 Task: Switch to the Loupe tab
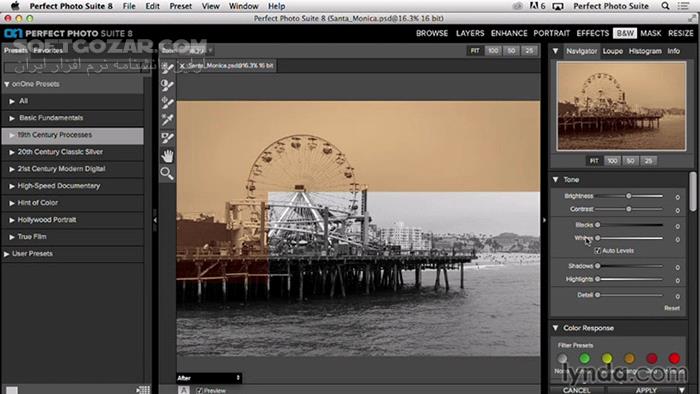[612, 51]
